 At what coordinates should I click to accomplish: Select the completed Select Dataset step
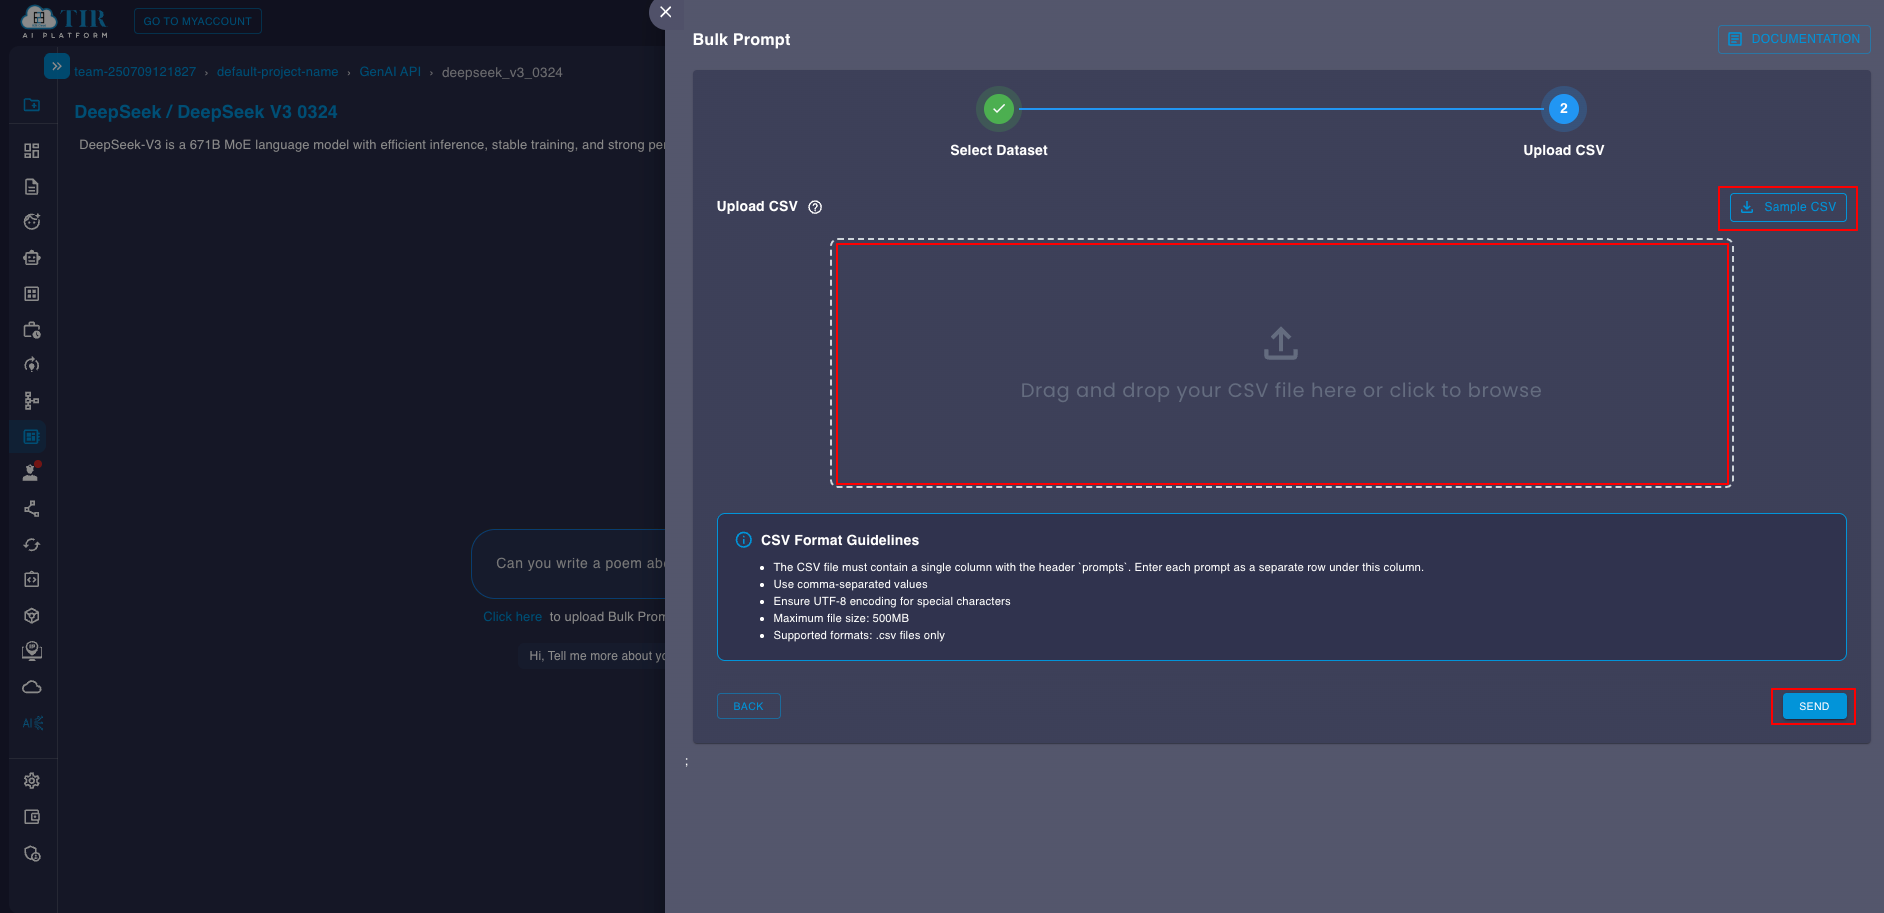(x=998, y=109)
